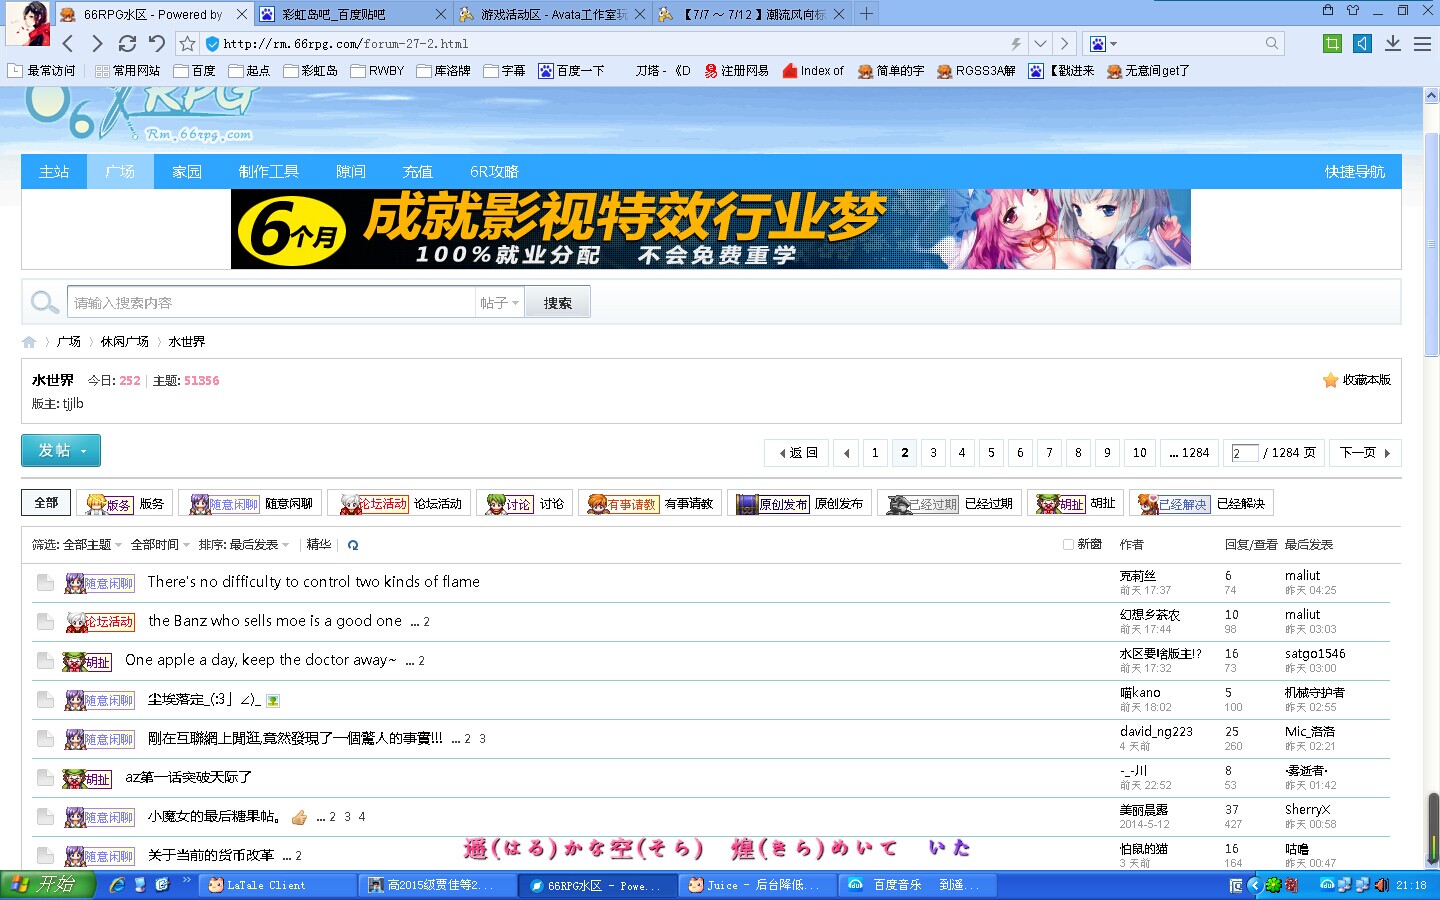Click the home icon in breadcrumb
Image resolution: width=1440 pixels, height=900 pixels.
tap(29, 342)
